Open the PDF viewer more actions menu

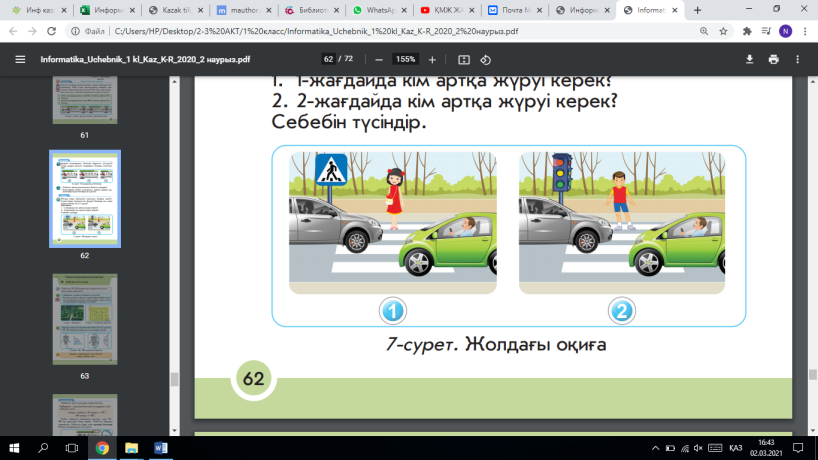tap(798, 59)
